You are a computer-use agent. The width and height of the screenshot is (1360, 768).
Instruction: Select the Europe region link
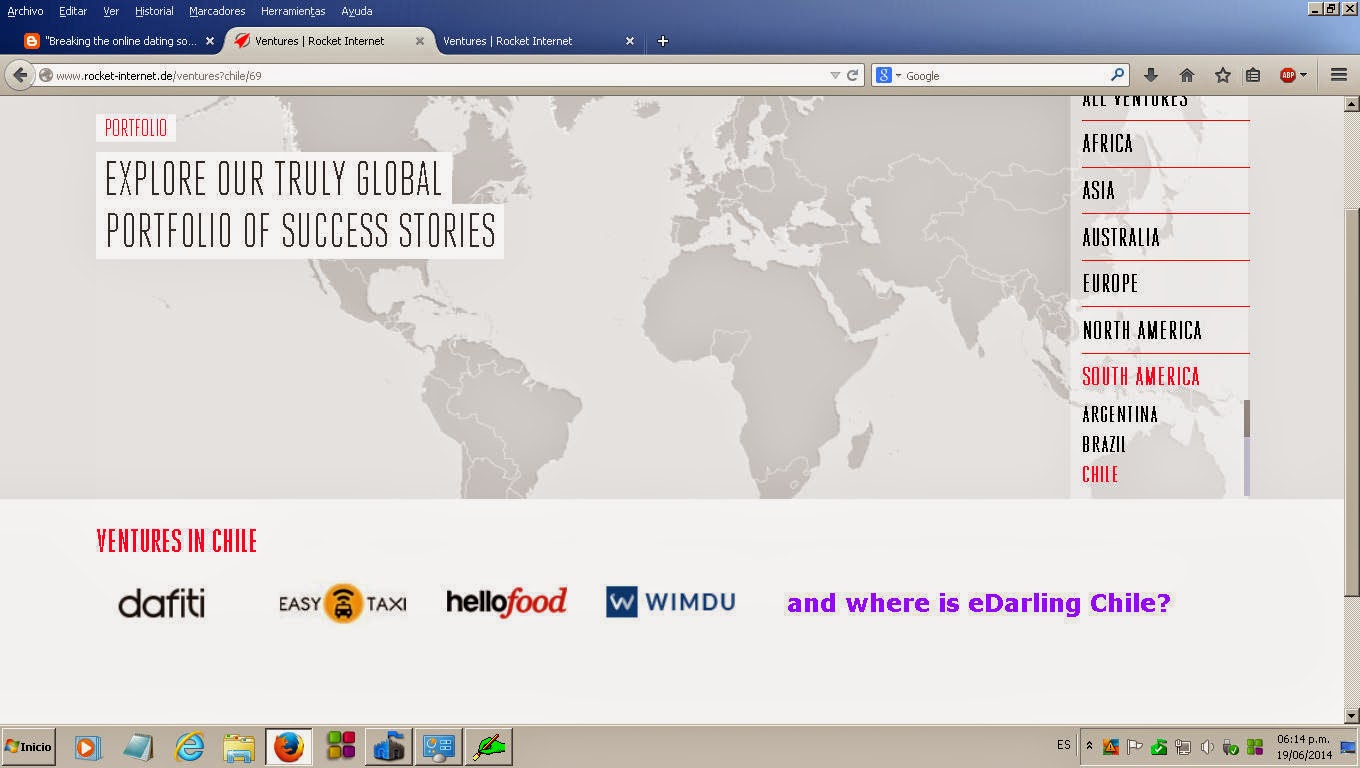[x=1110, y=284]
